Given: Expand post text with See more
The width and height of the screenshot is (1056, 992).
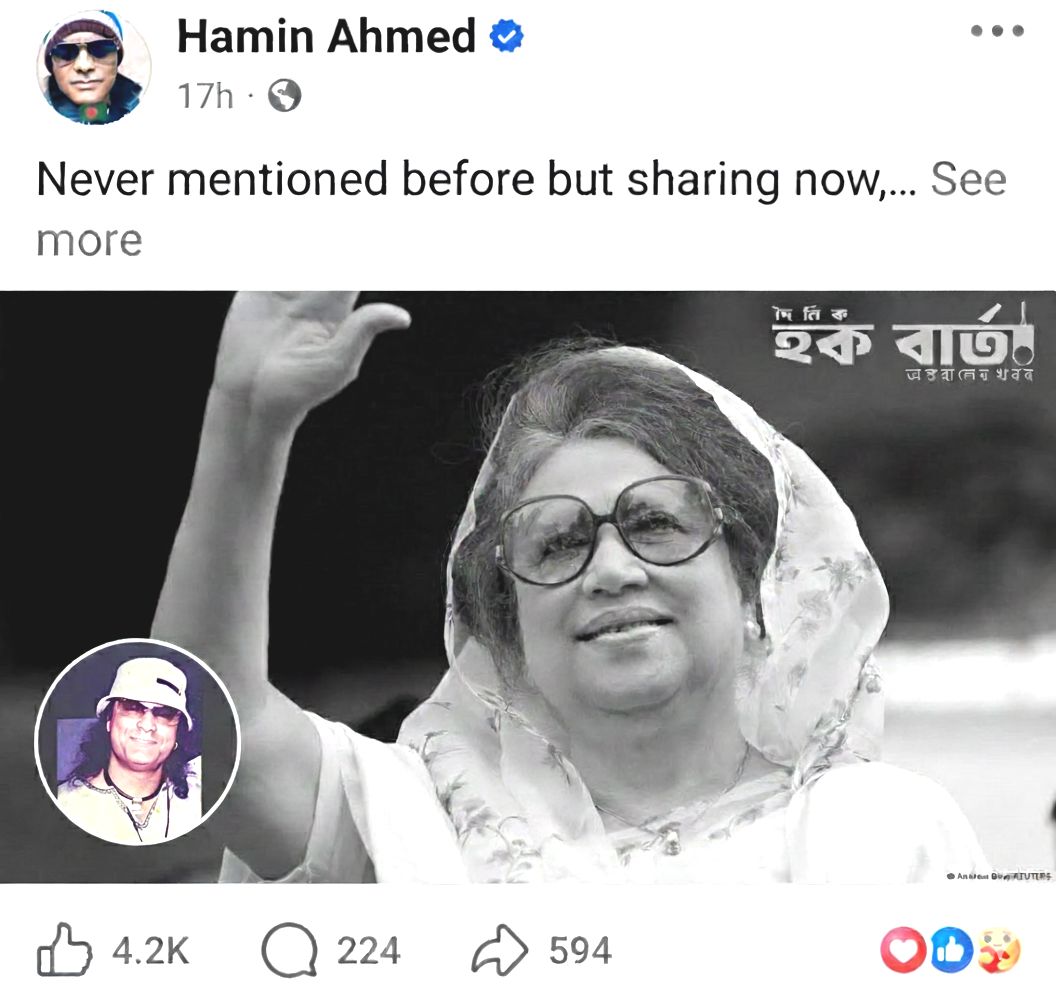Looking at the screenshot, I should [968, 180].
